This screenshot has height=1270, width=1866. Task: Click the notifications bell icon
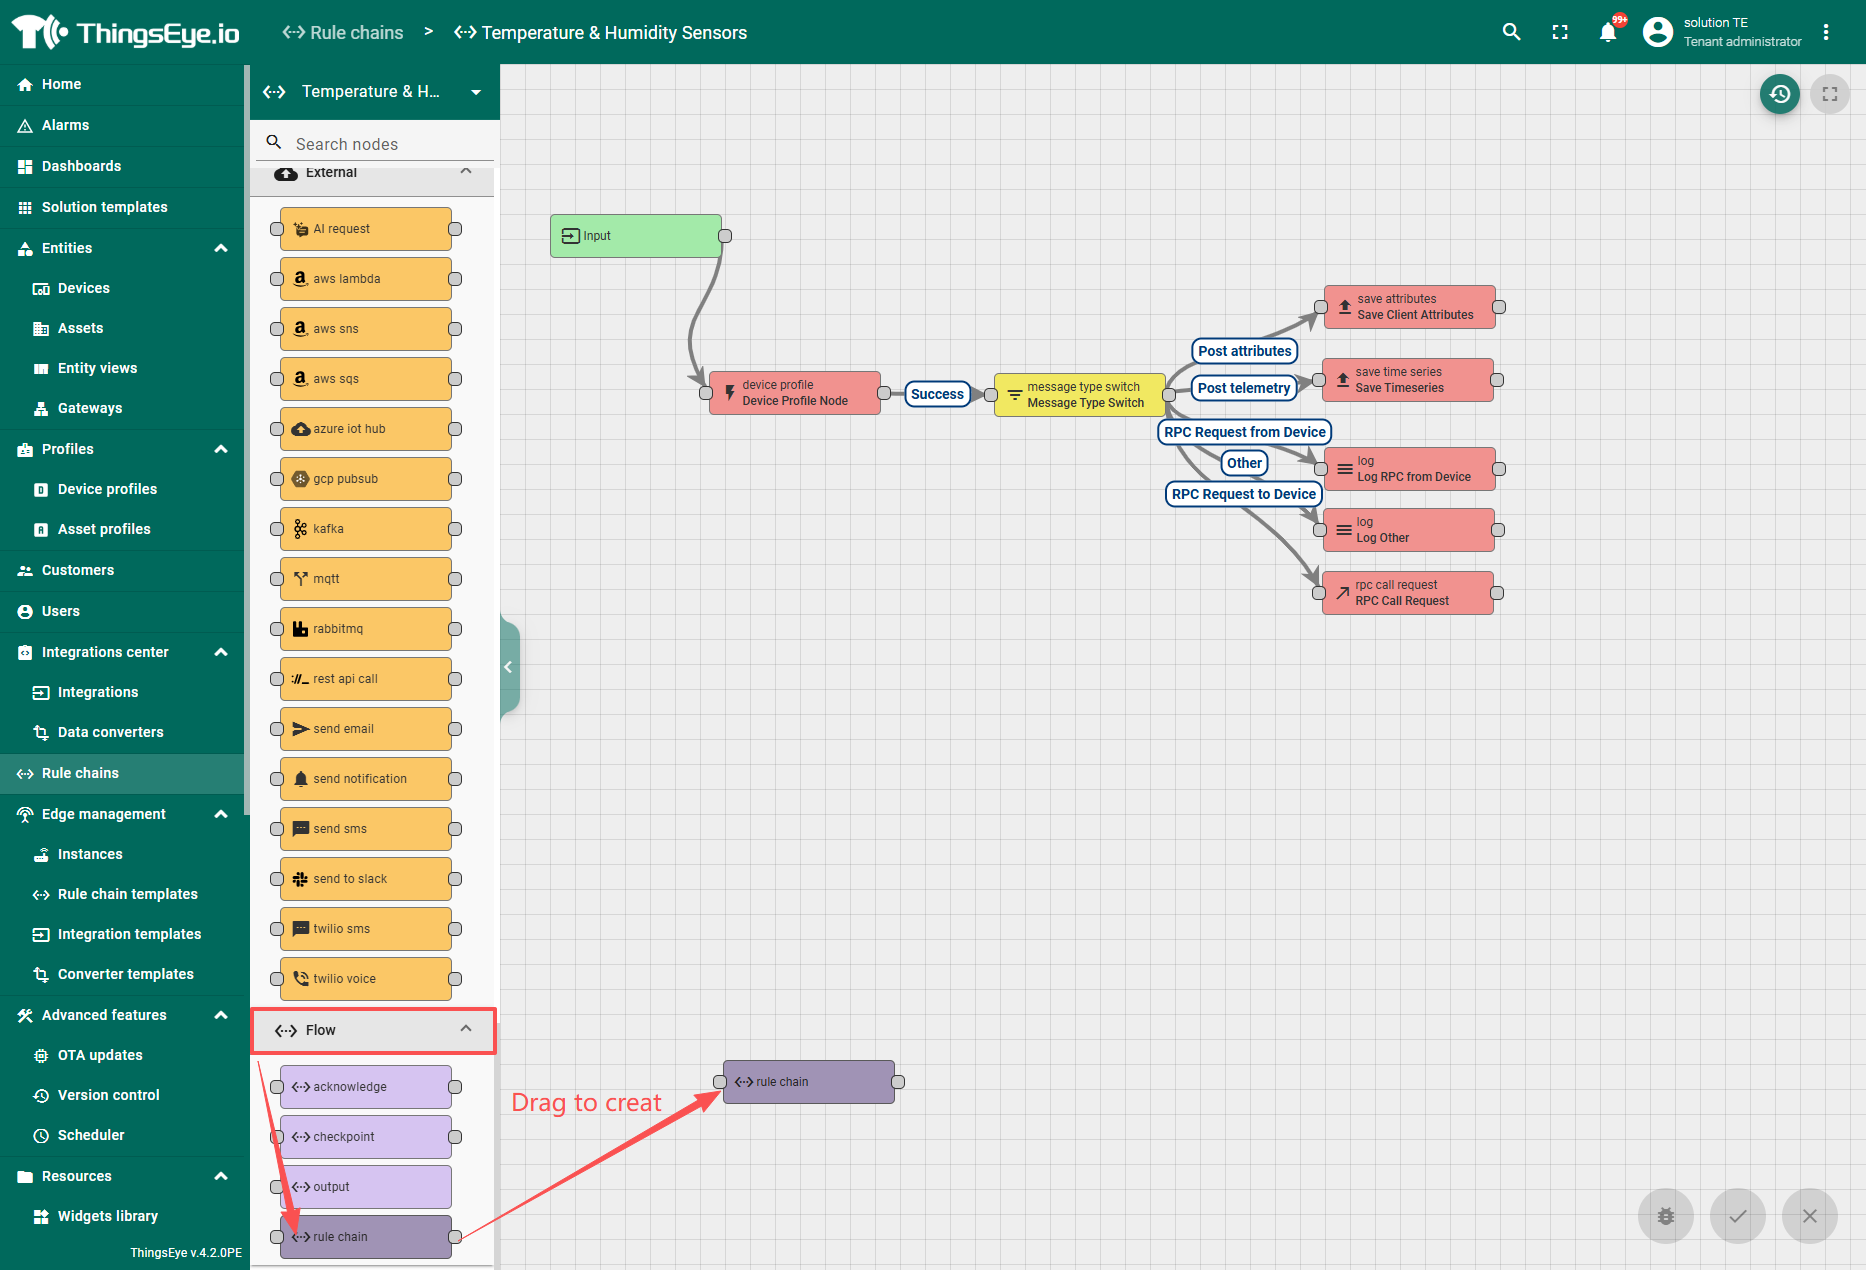click(x=1607, y=32)
